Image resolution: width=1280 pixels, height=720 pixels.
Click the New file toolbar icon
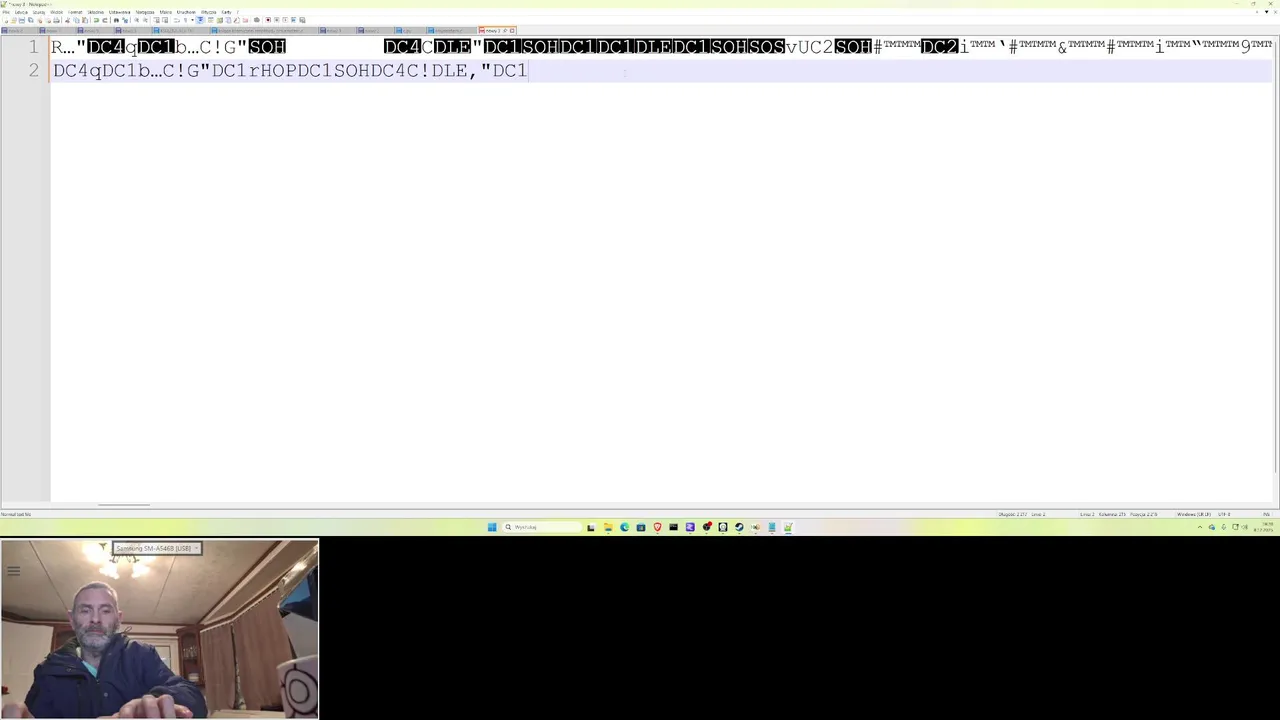point(6,20)
